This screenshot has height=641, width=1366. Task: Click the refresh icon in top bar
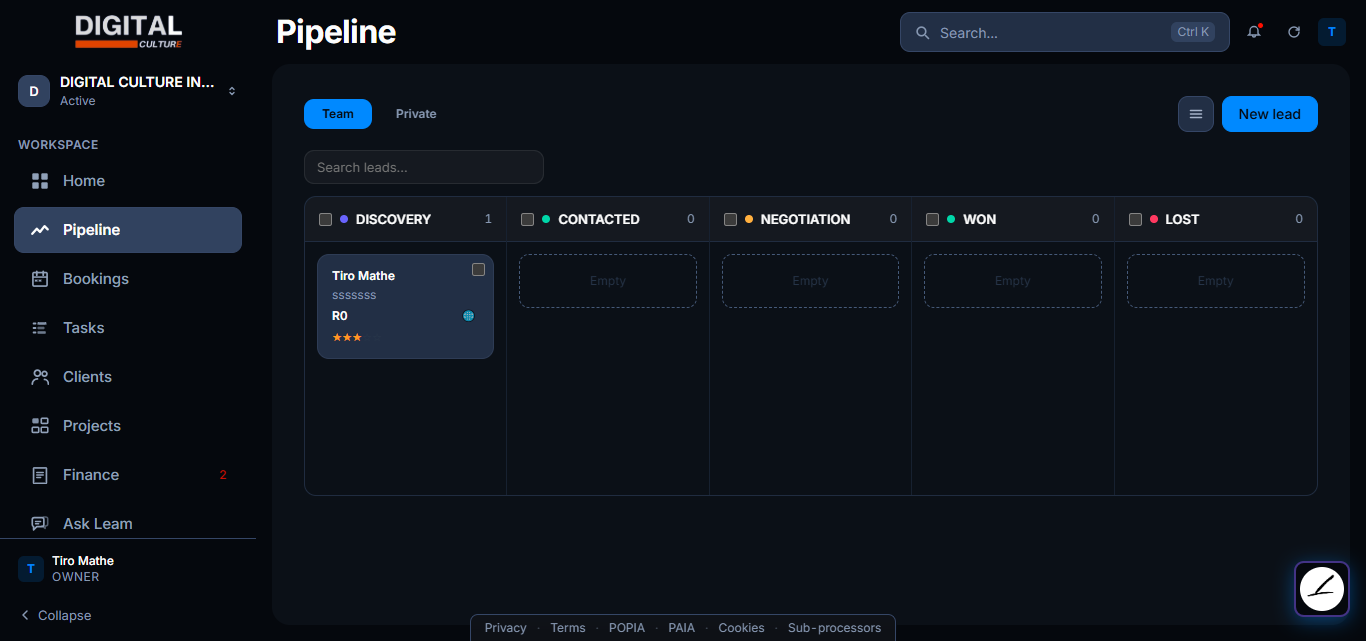pyautogui.click(x=1294, y=32)
